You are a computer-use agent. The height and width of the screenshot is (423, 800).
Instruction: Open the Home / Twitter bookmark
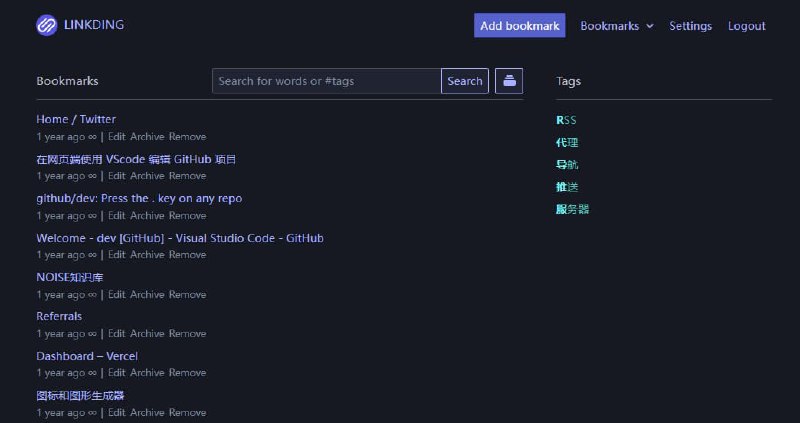[76, 119]
